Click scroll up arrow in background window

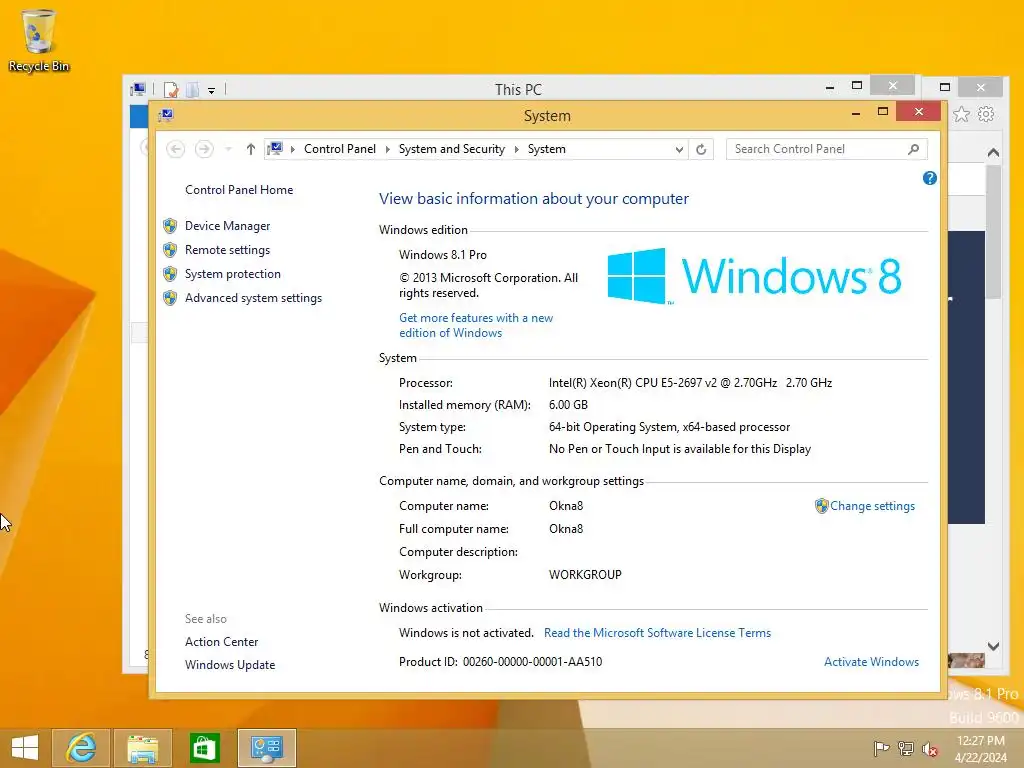pyautogui.click(x=993, y=153)
